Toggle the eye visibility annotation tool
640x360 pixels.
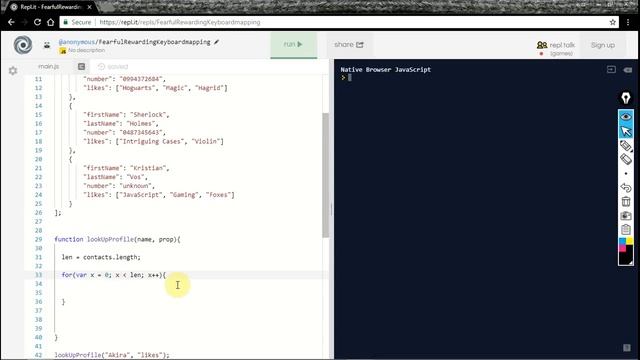click(626, 117)
